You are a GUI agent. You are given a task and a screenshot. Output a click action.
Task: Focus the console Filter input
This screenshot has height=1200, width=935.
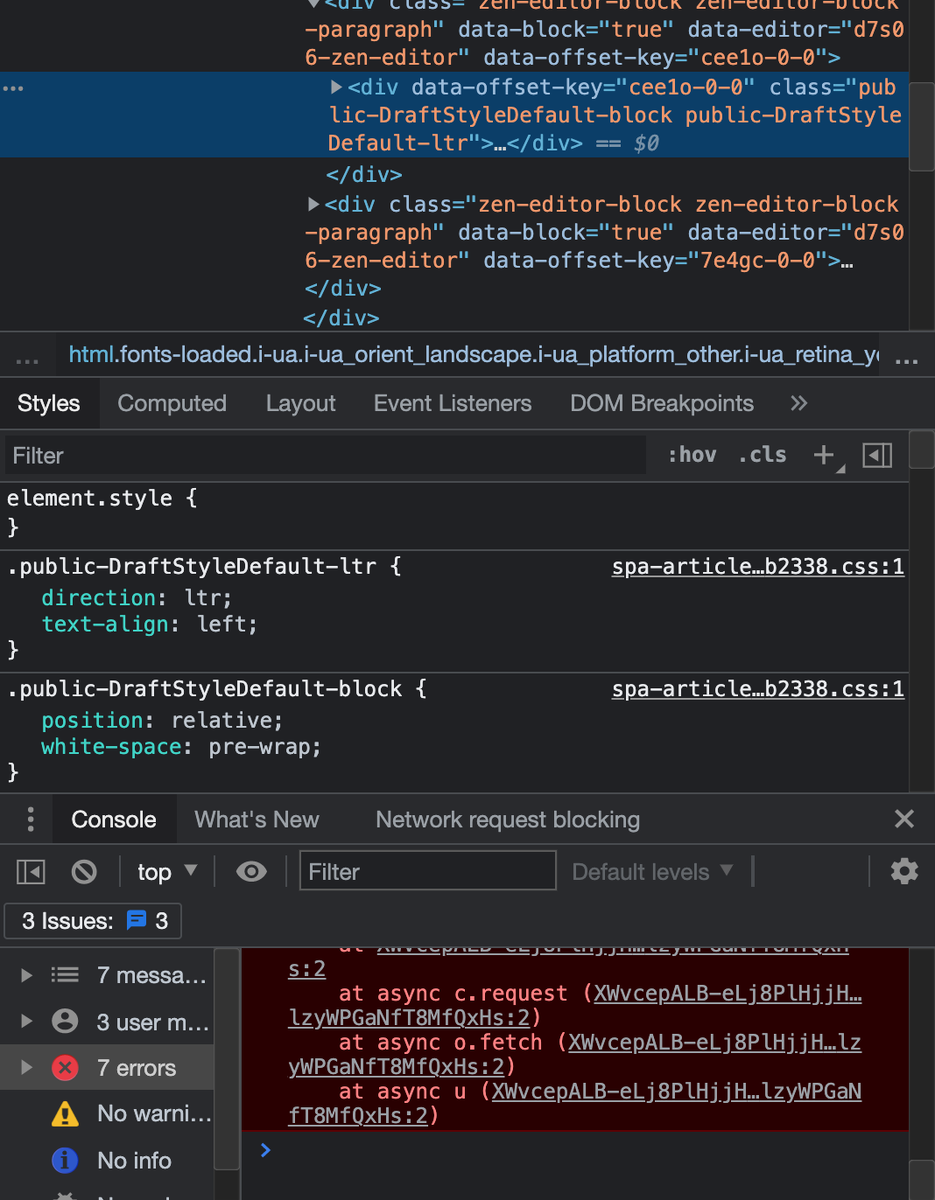pyautogui.click(x=428, y=872)
